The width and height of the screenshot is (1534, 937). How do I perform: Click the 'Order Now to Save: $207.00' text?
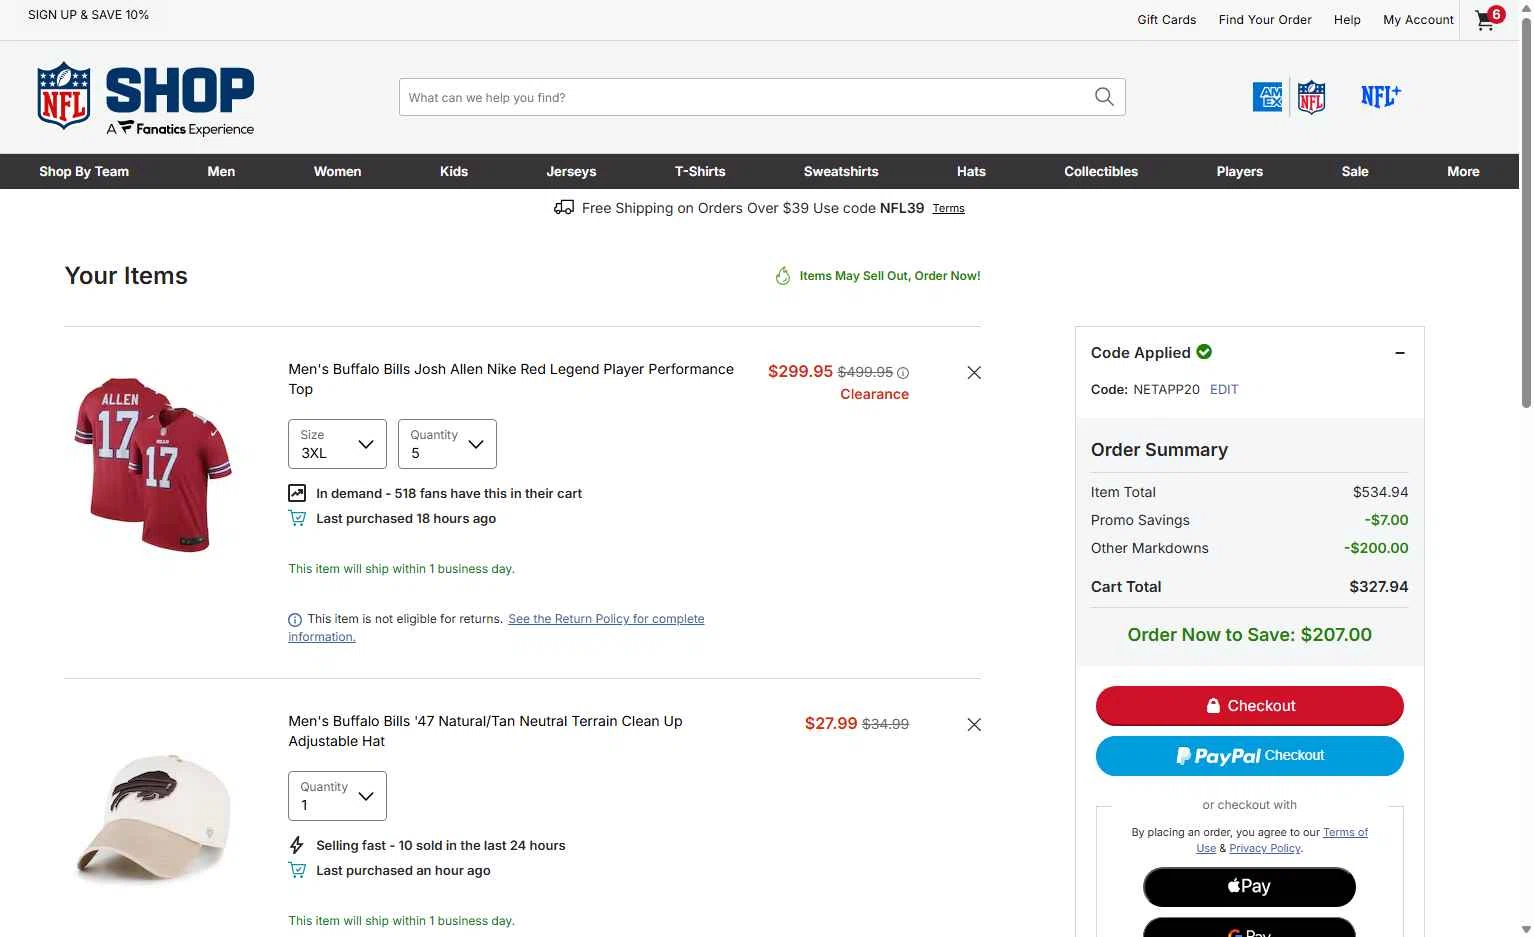pyautogui.click(x=1249, y=635)
